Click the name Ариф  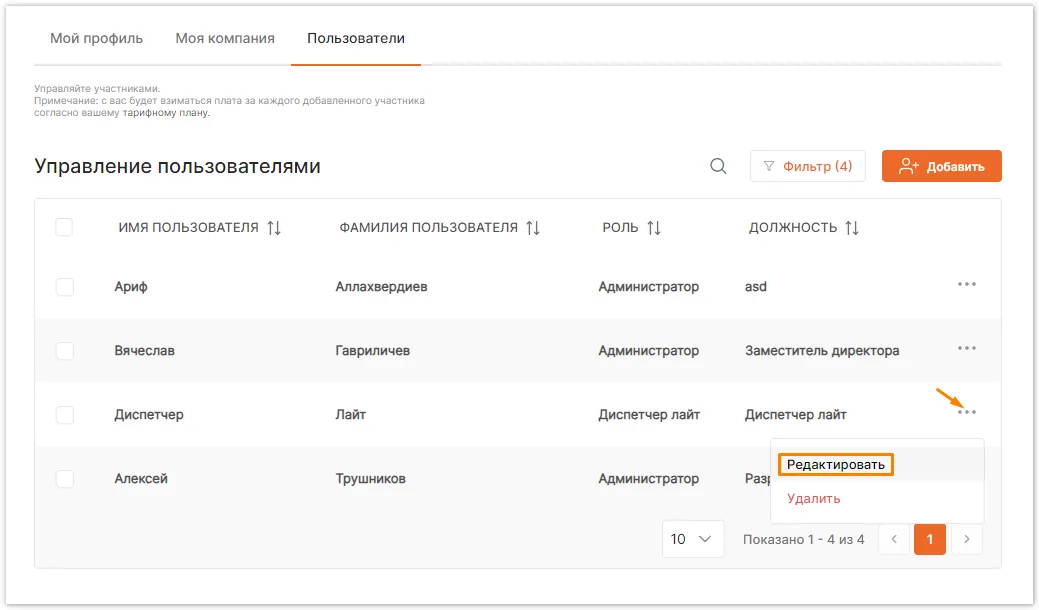pyautogui.click(x=131, y=287)
